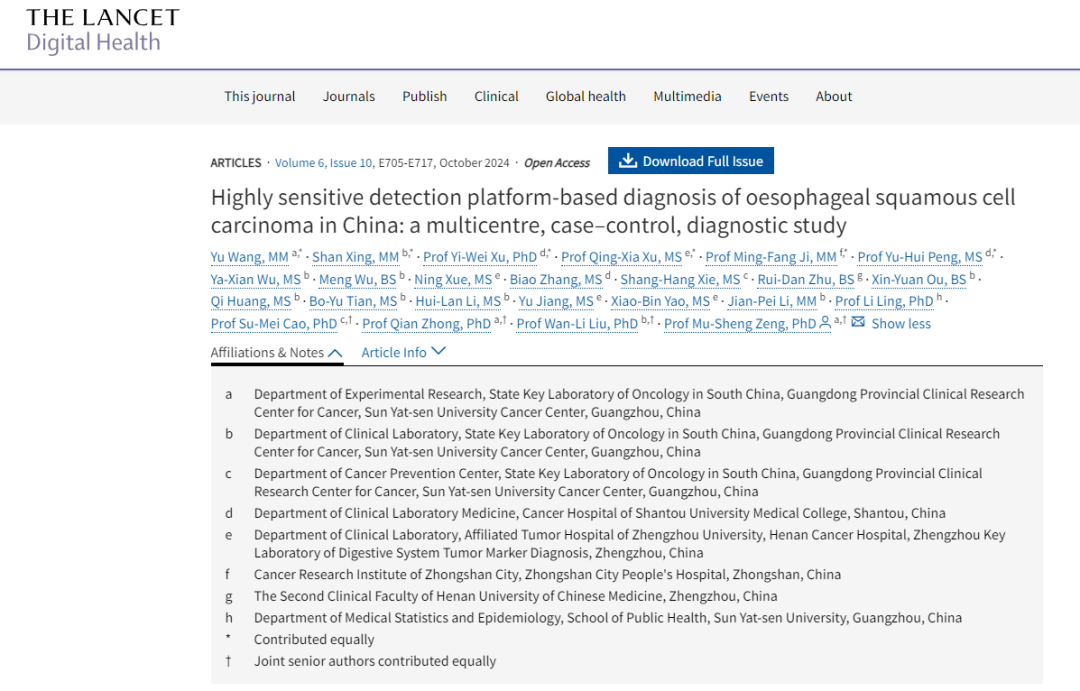Click the Download Full Issue button
The image size is (1080, 691).
tap(691, 161)
